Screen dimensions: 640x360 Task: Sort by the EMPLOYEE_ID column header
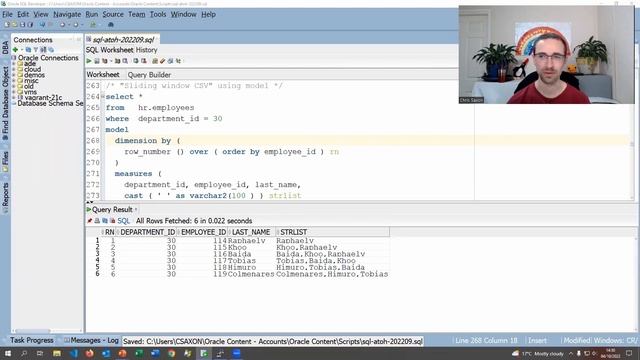pos(203,232)
